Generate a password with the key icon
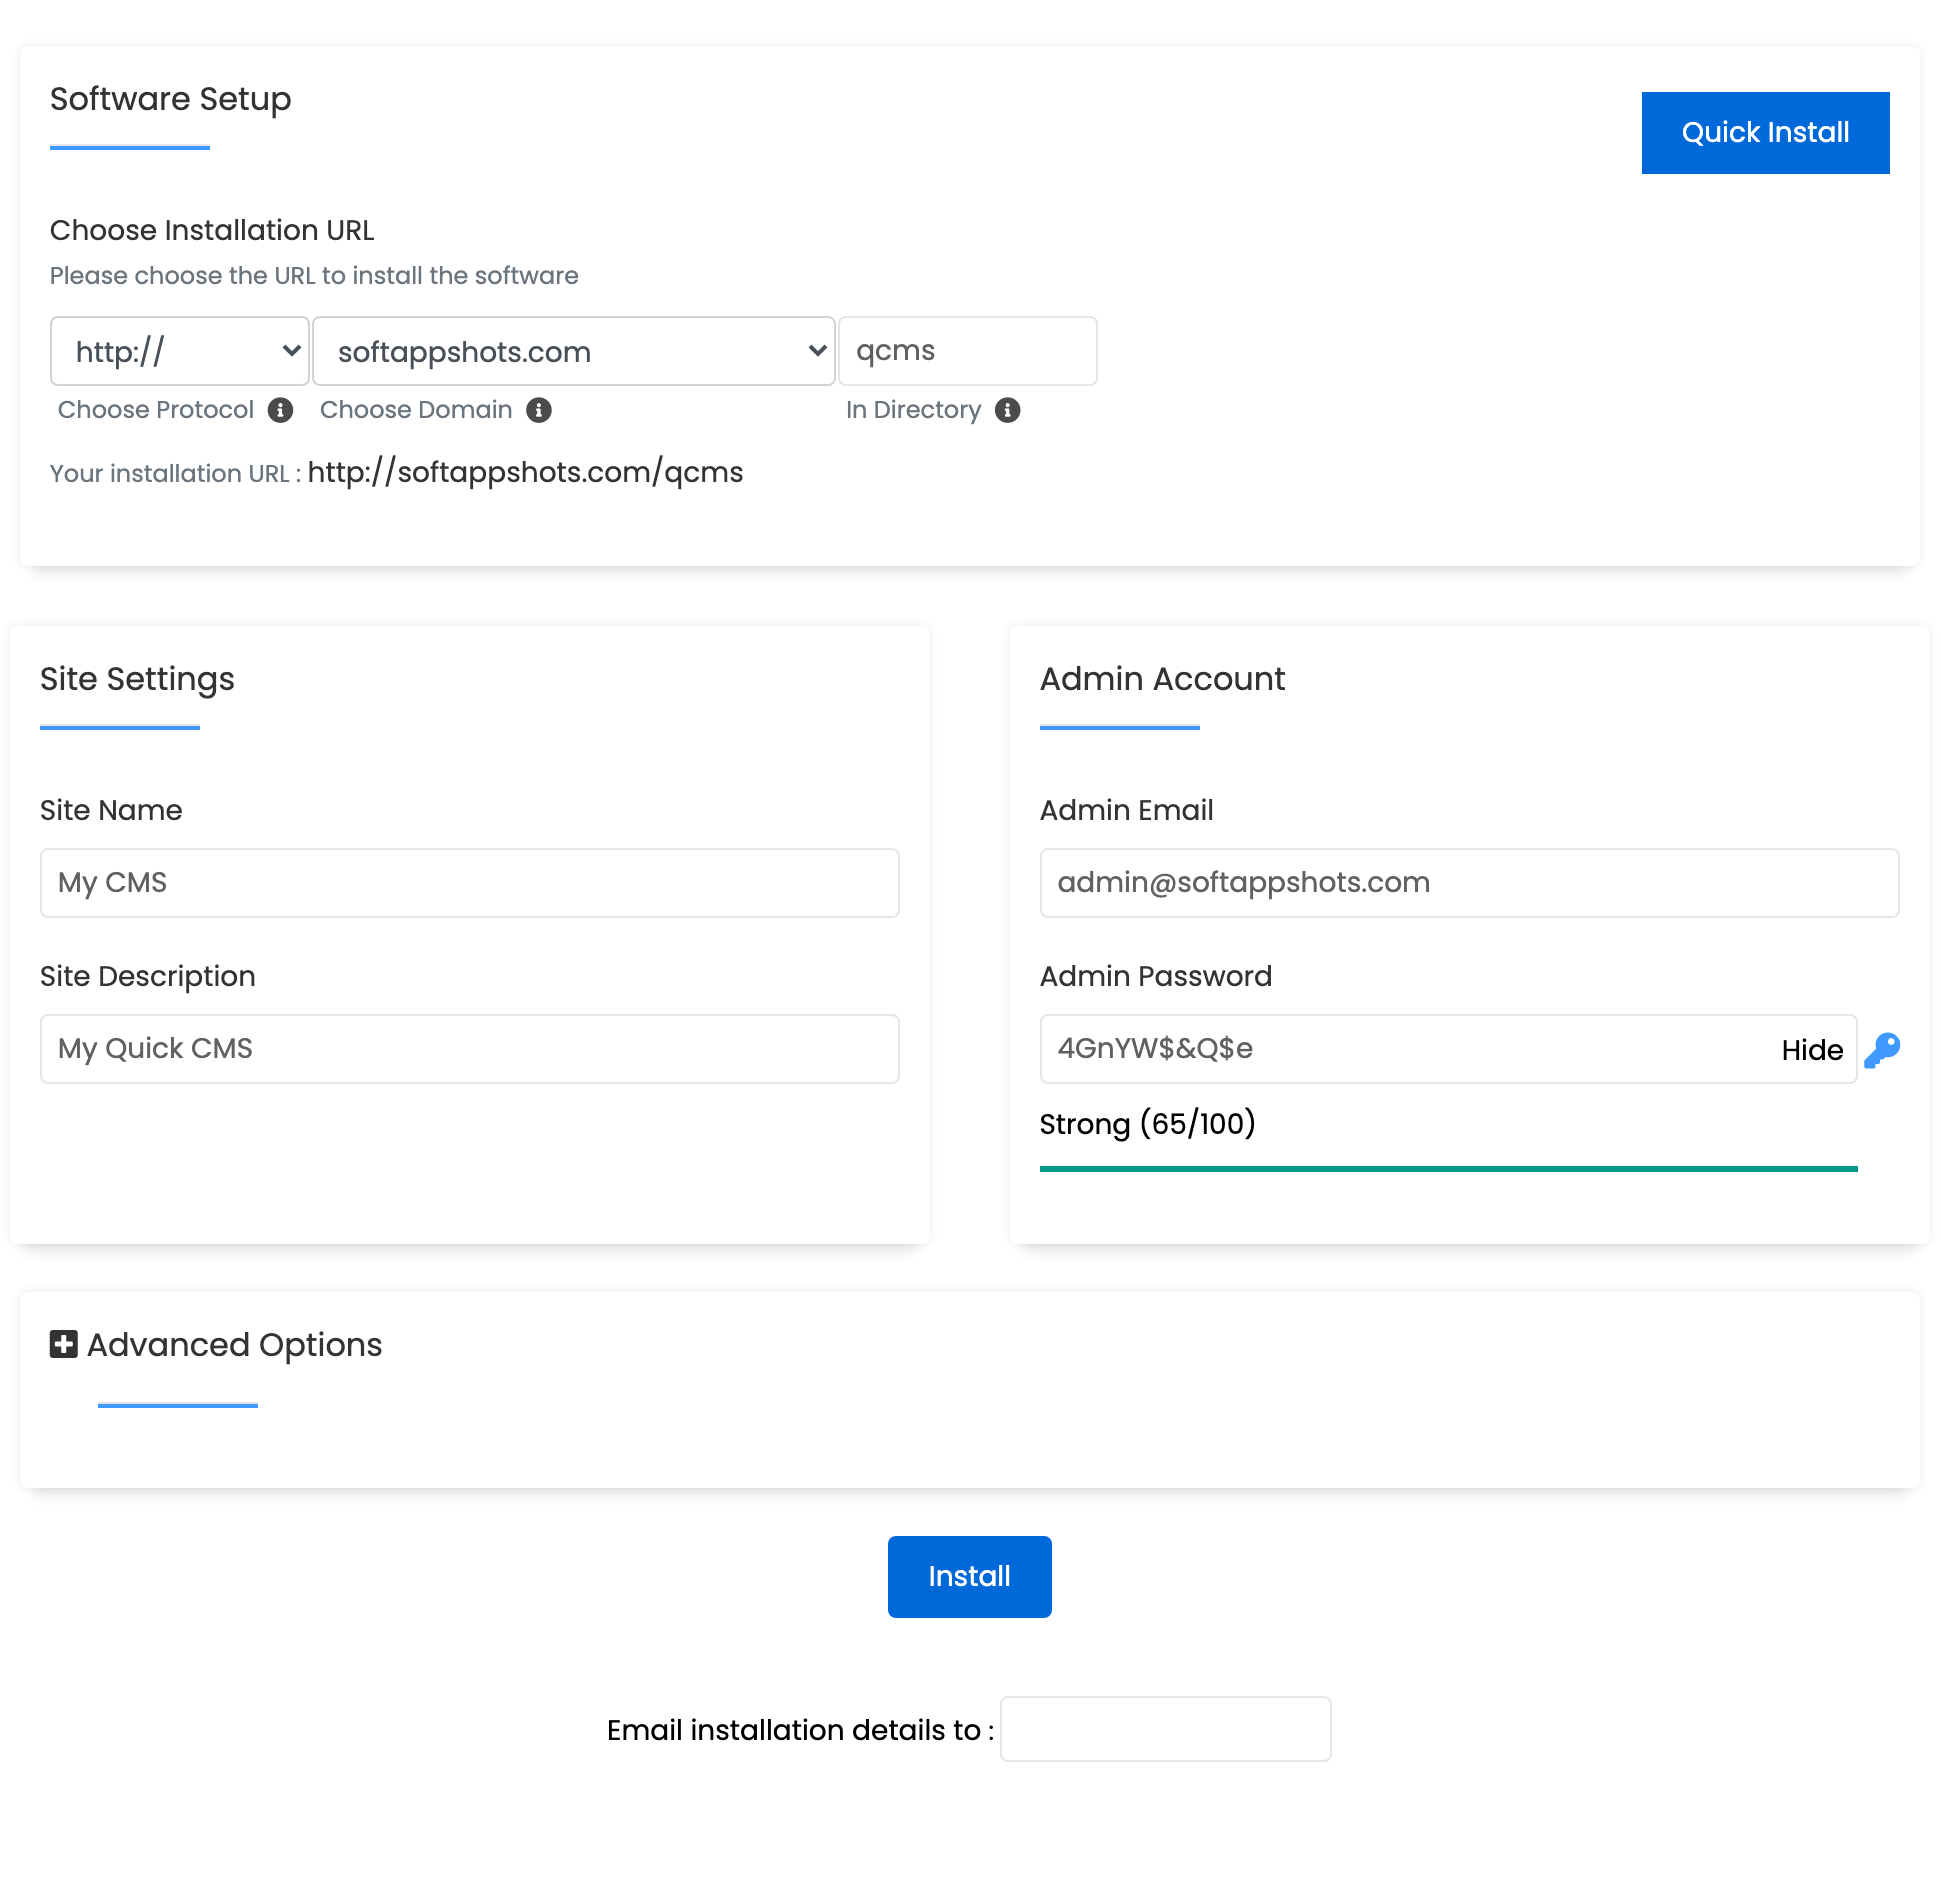 pyautogui.click(x=1886, y=1049)
